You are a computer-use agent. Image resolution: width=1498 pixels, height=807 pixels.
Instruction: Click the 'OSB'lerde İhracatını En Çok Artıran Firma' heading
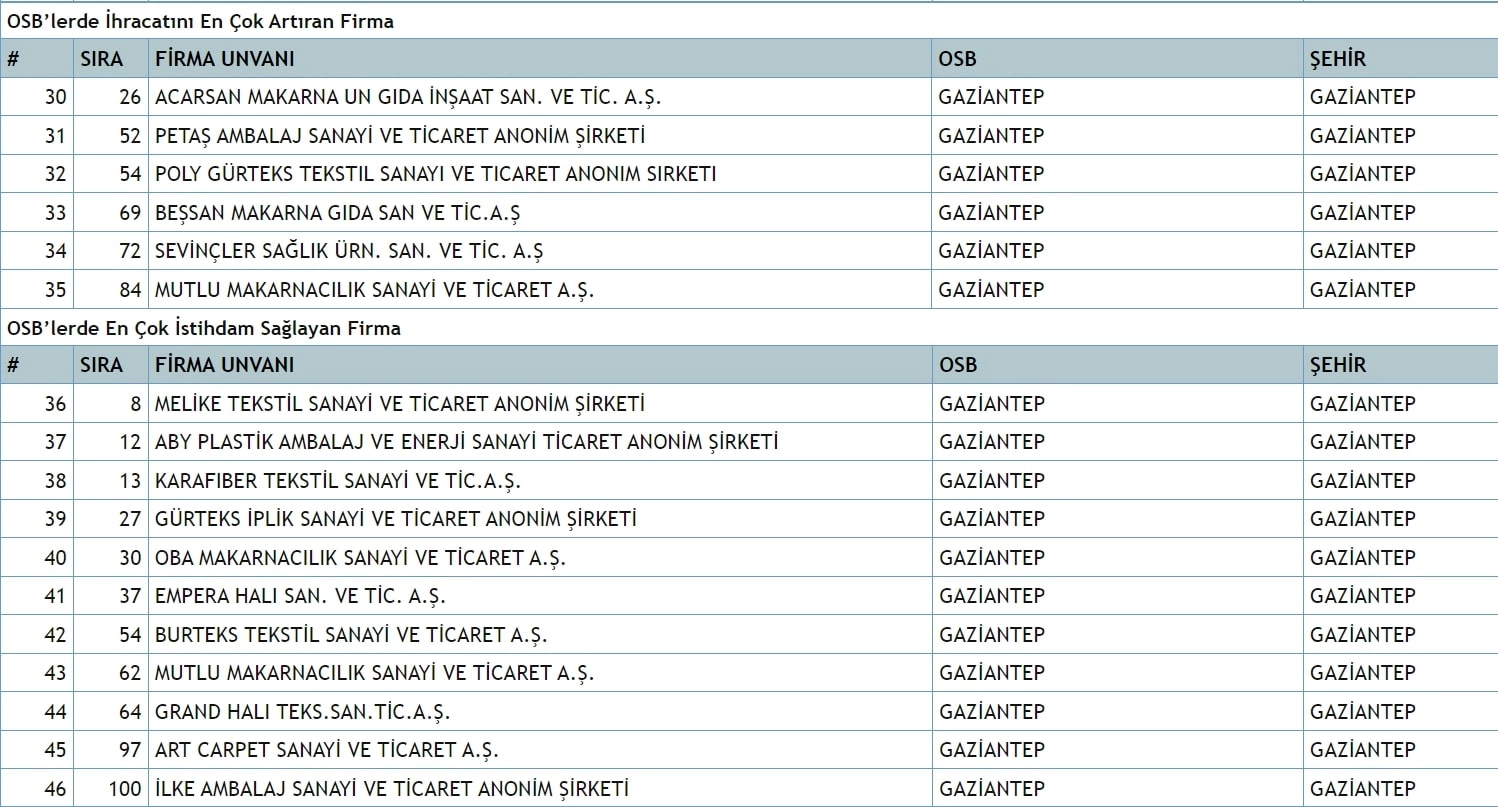tap(200, 21)
